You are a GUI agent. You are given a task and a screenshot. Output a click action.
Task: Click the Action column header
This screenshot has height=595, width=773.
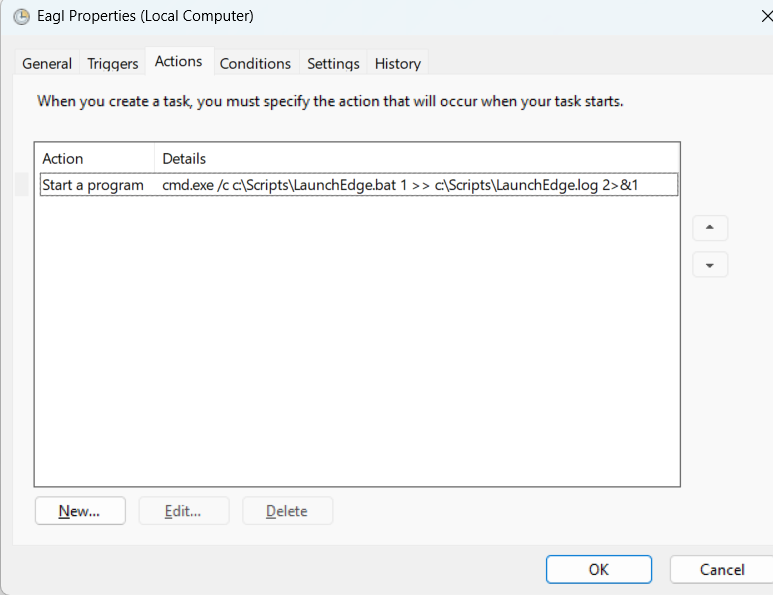(x=95, y=159)
